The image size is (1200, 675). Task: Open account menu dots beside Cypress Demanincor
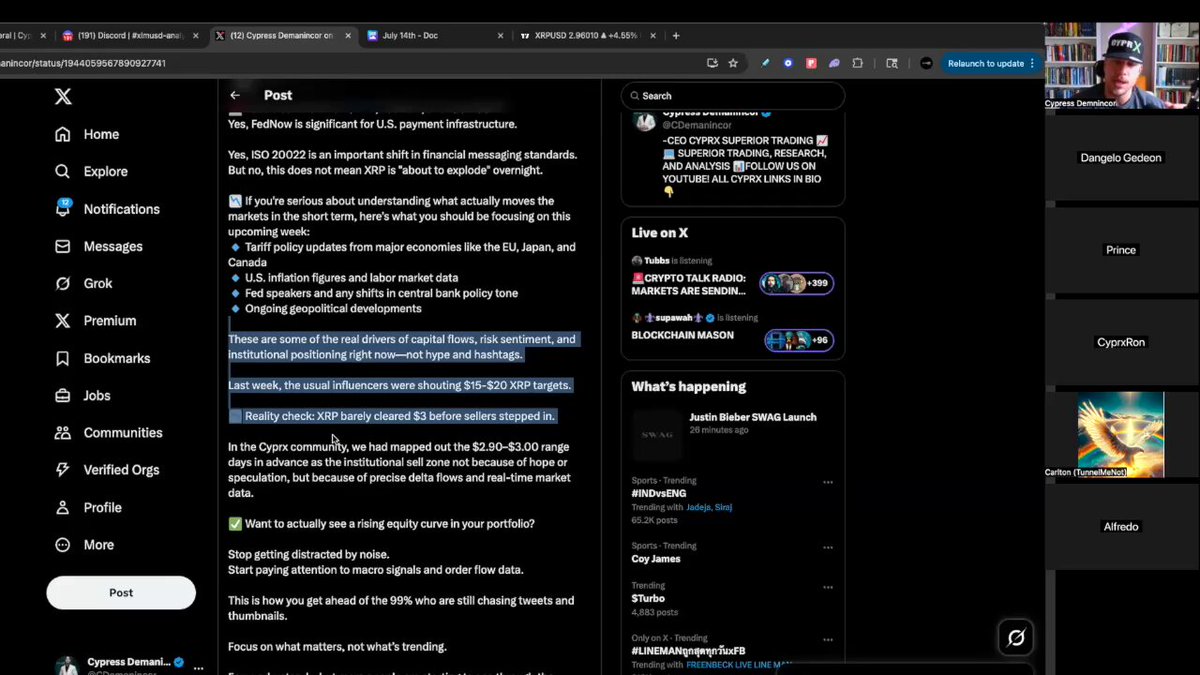[198, 667]
